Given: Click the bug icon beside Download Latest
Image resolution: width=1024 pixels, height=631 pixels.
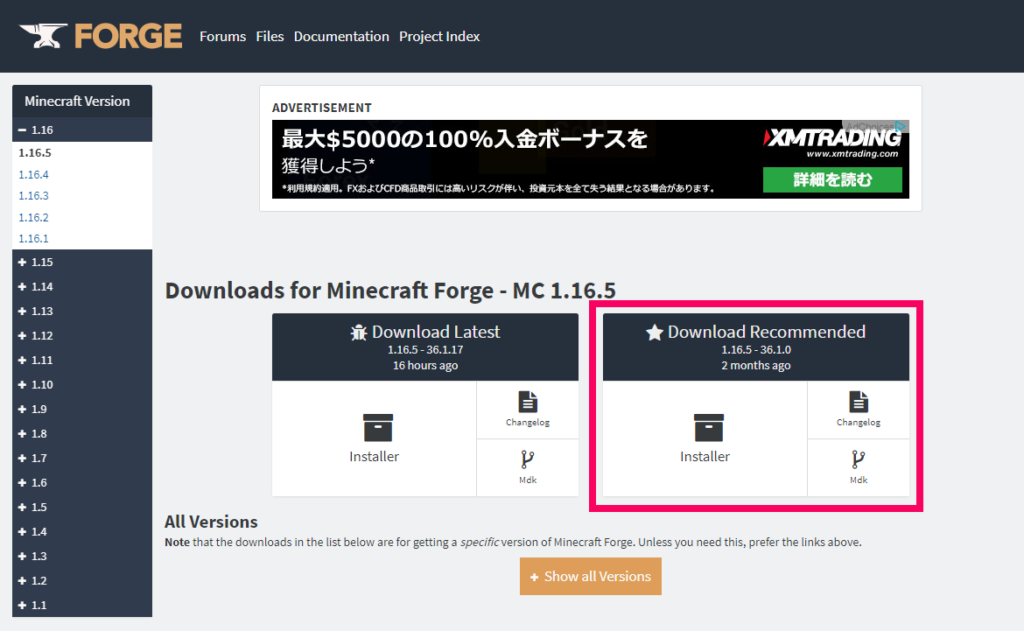Looking at the screenshot, I should click(x=359, y=332).
